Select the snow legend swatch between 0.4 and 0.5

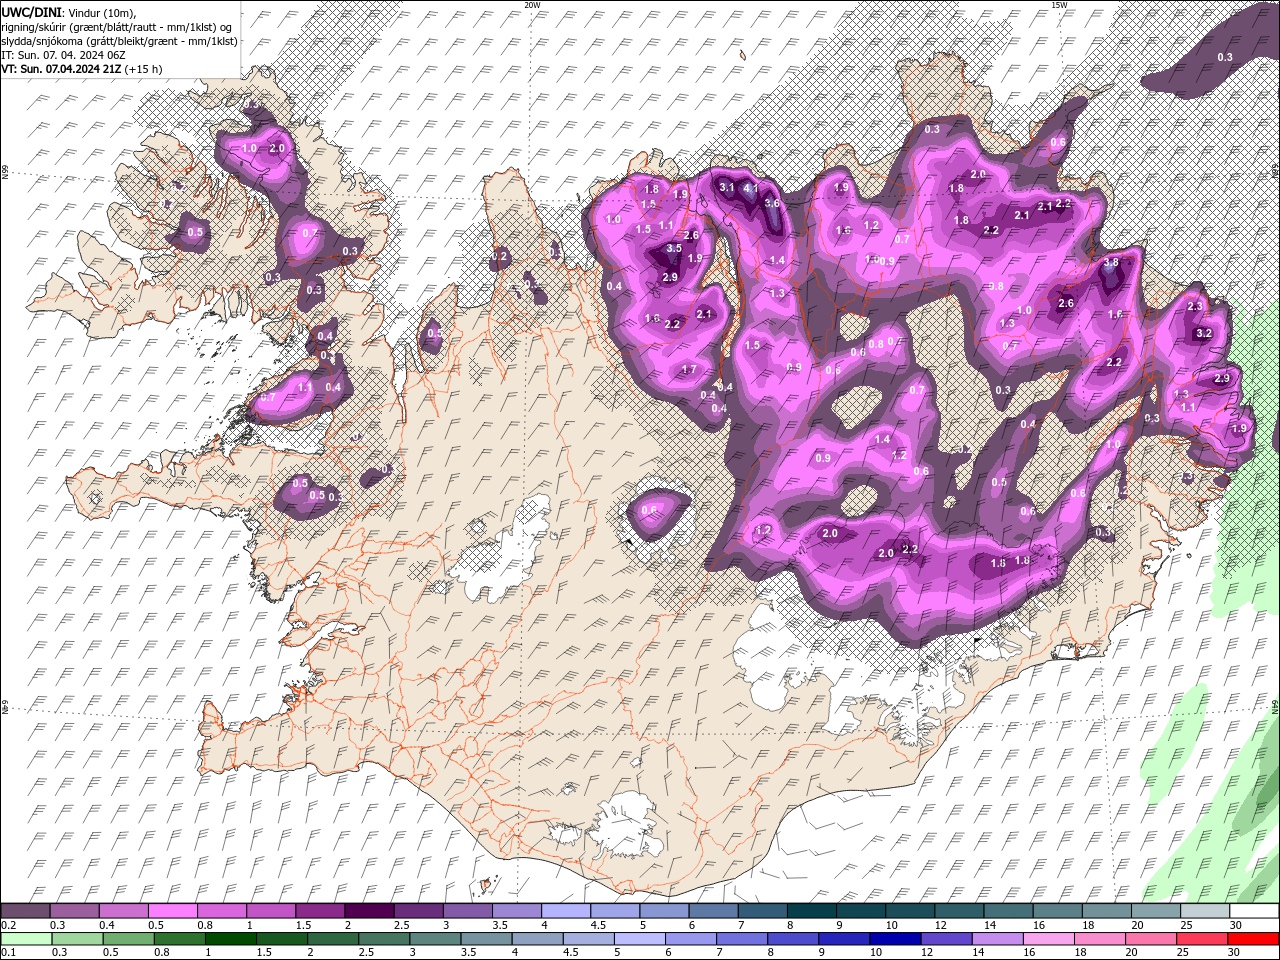[123, 911]
